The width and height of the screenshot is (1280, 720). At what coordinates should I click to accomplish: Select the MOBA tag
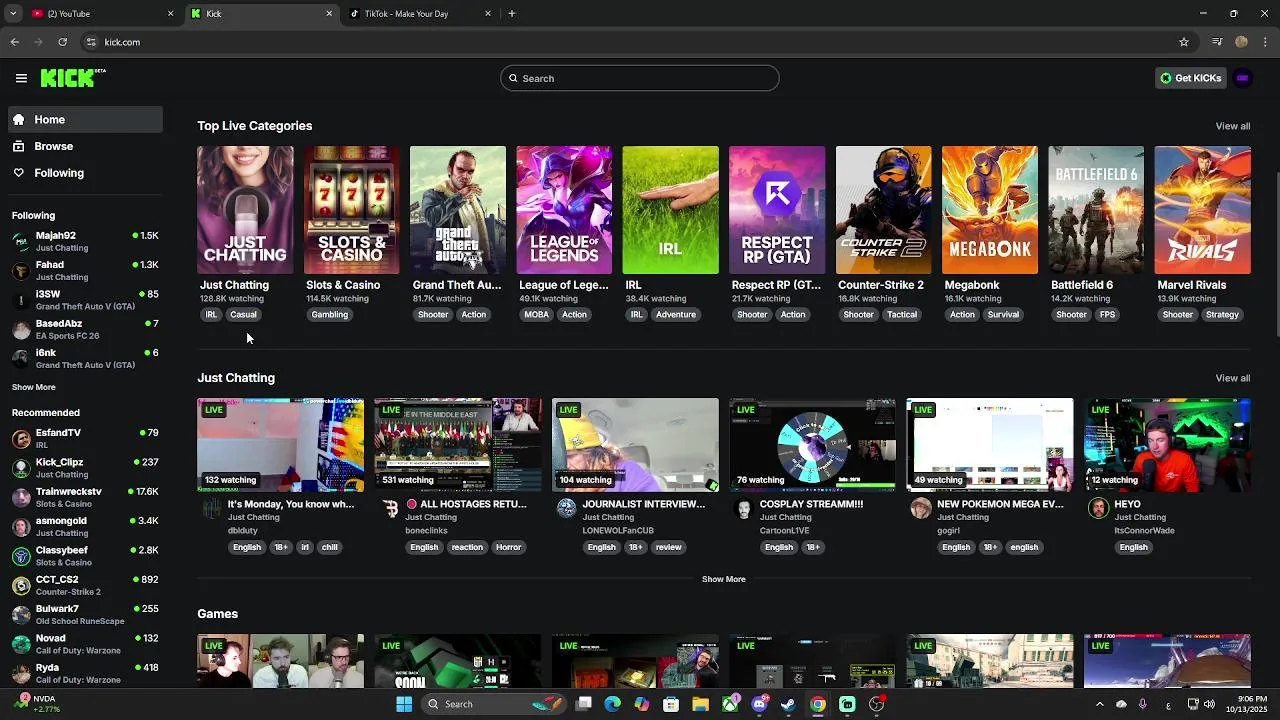(x=536, y=314)
